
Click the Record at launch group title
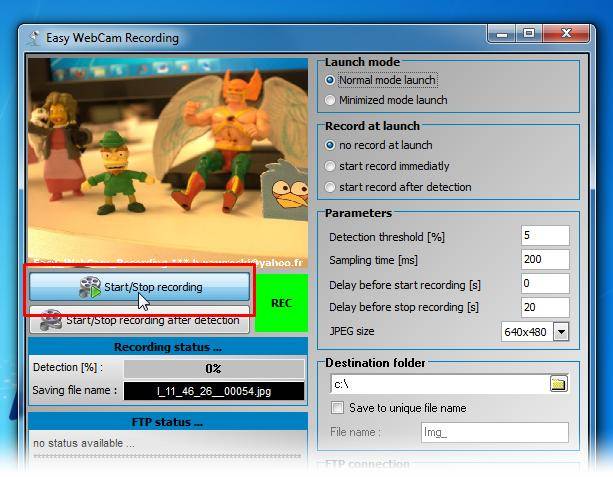[x=372, y=126]
